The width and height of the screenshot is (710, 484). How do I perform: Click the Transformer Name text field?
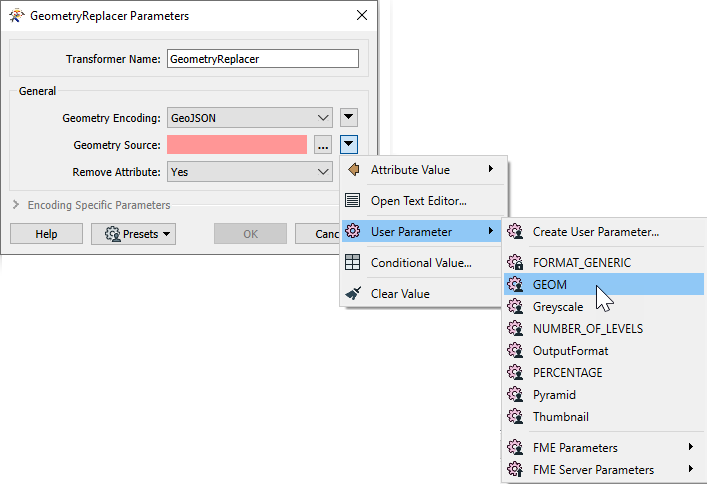click(263, 59)
